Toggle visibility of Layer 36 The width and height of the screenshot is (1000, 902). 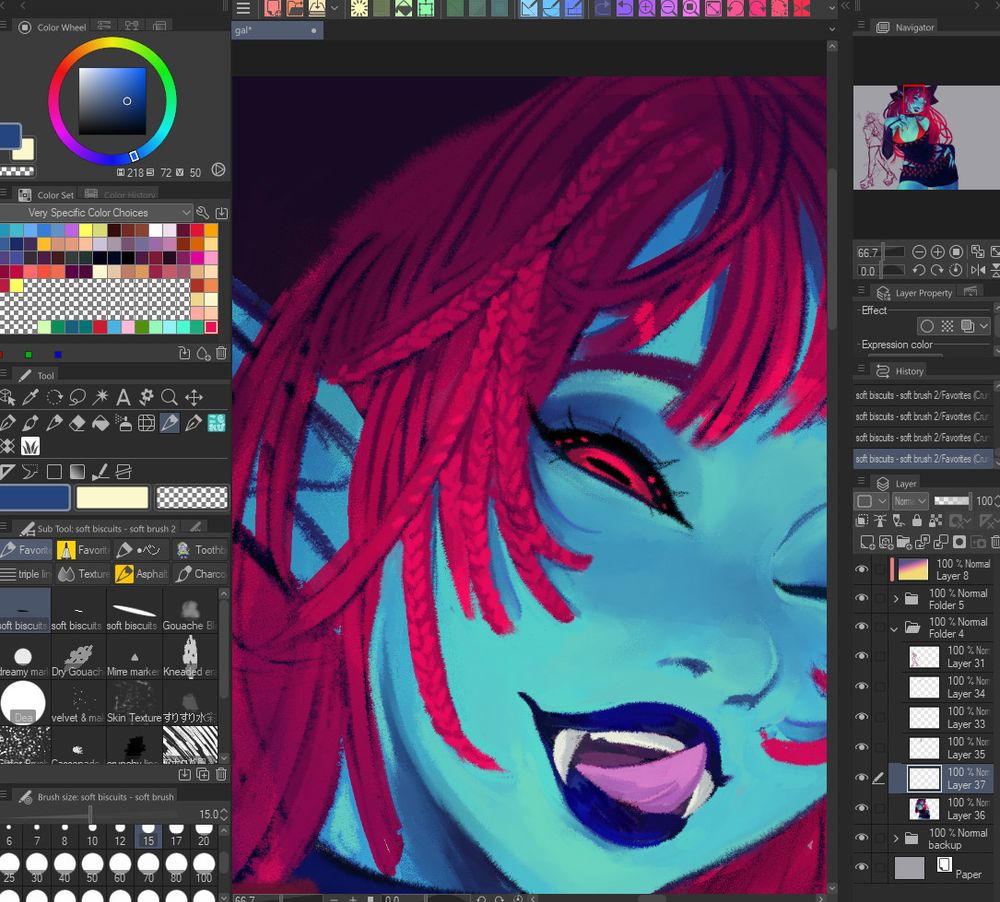pos(862,808)
